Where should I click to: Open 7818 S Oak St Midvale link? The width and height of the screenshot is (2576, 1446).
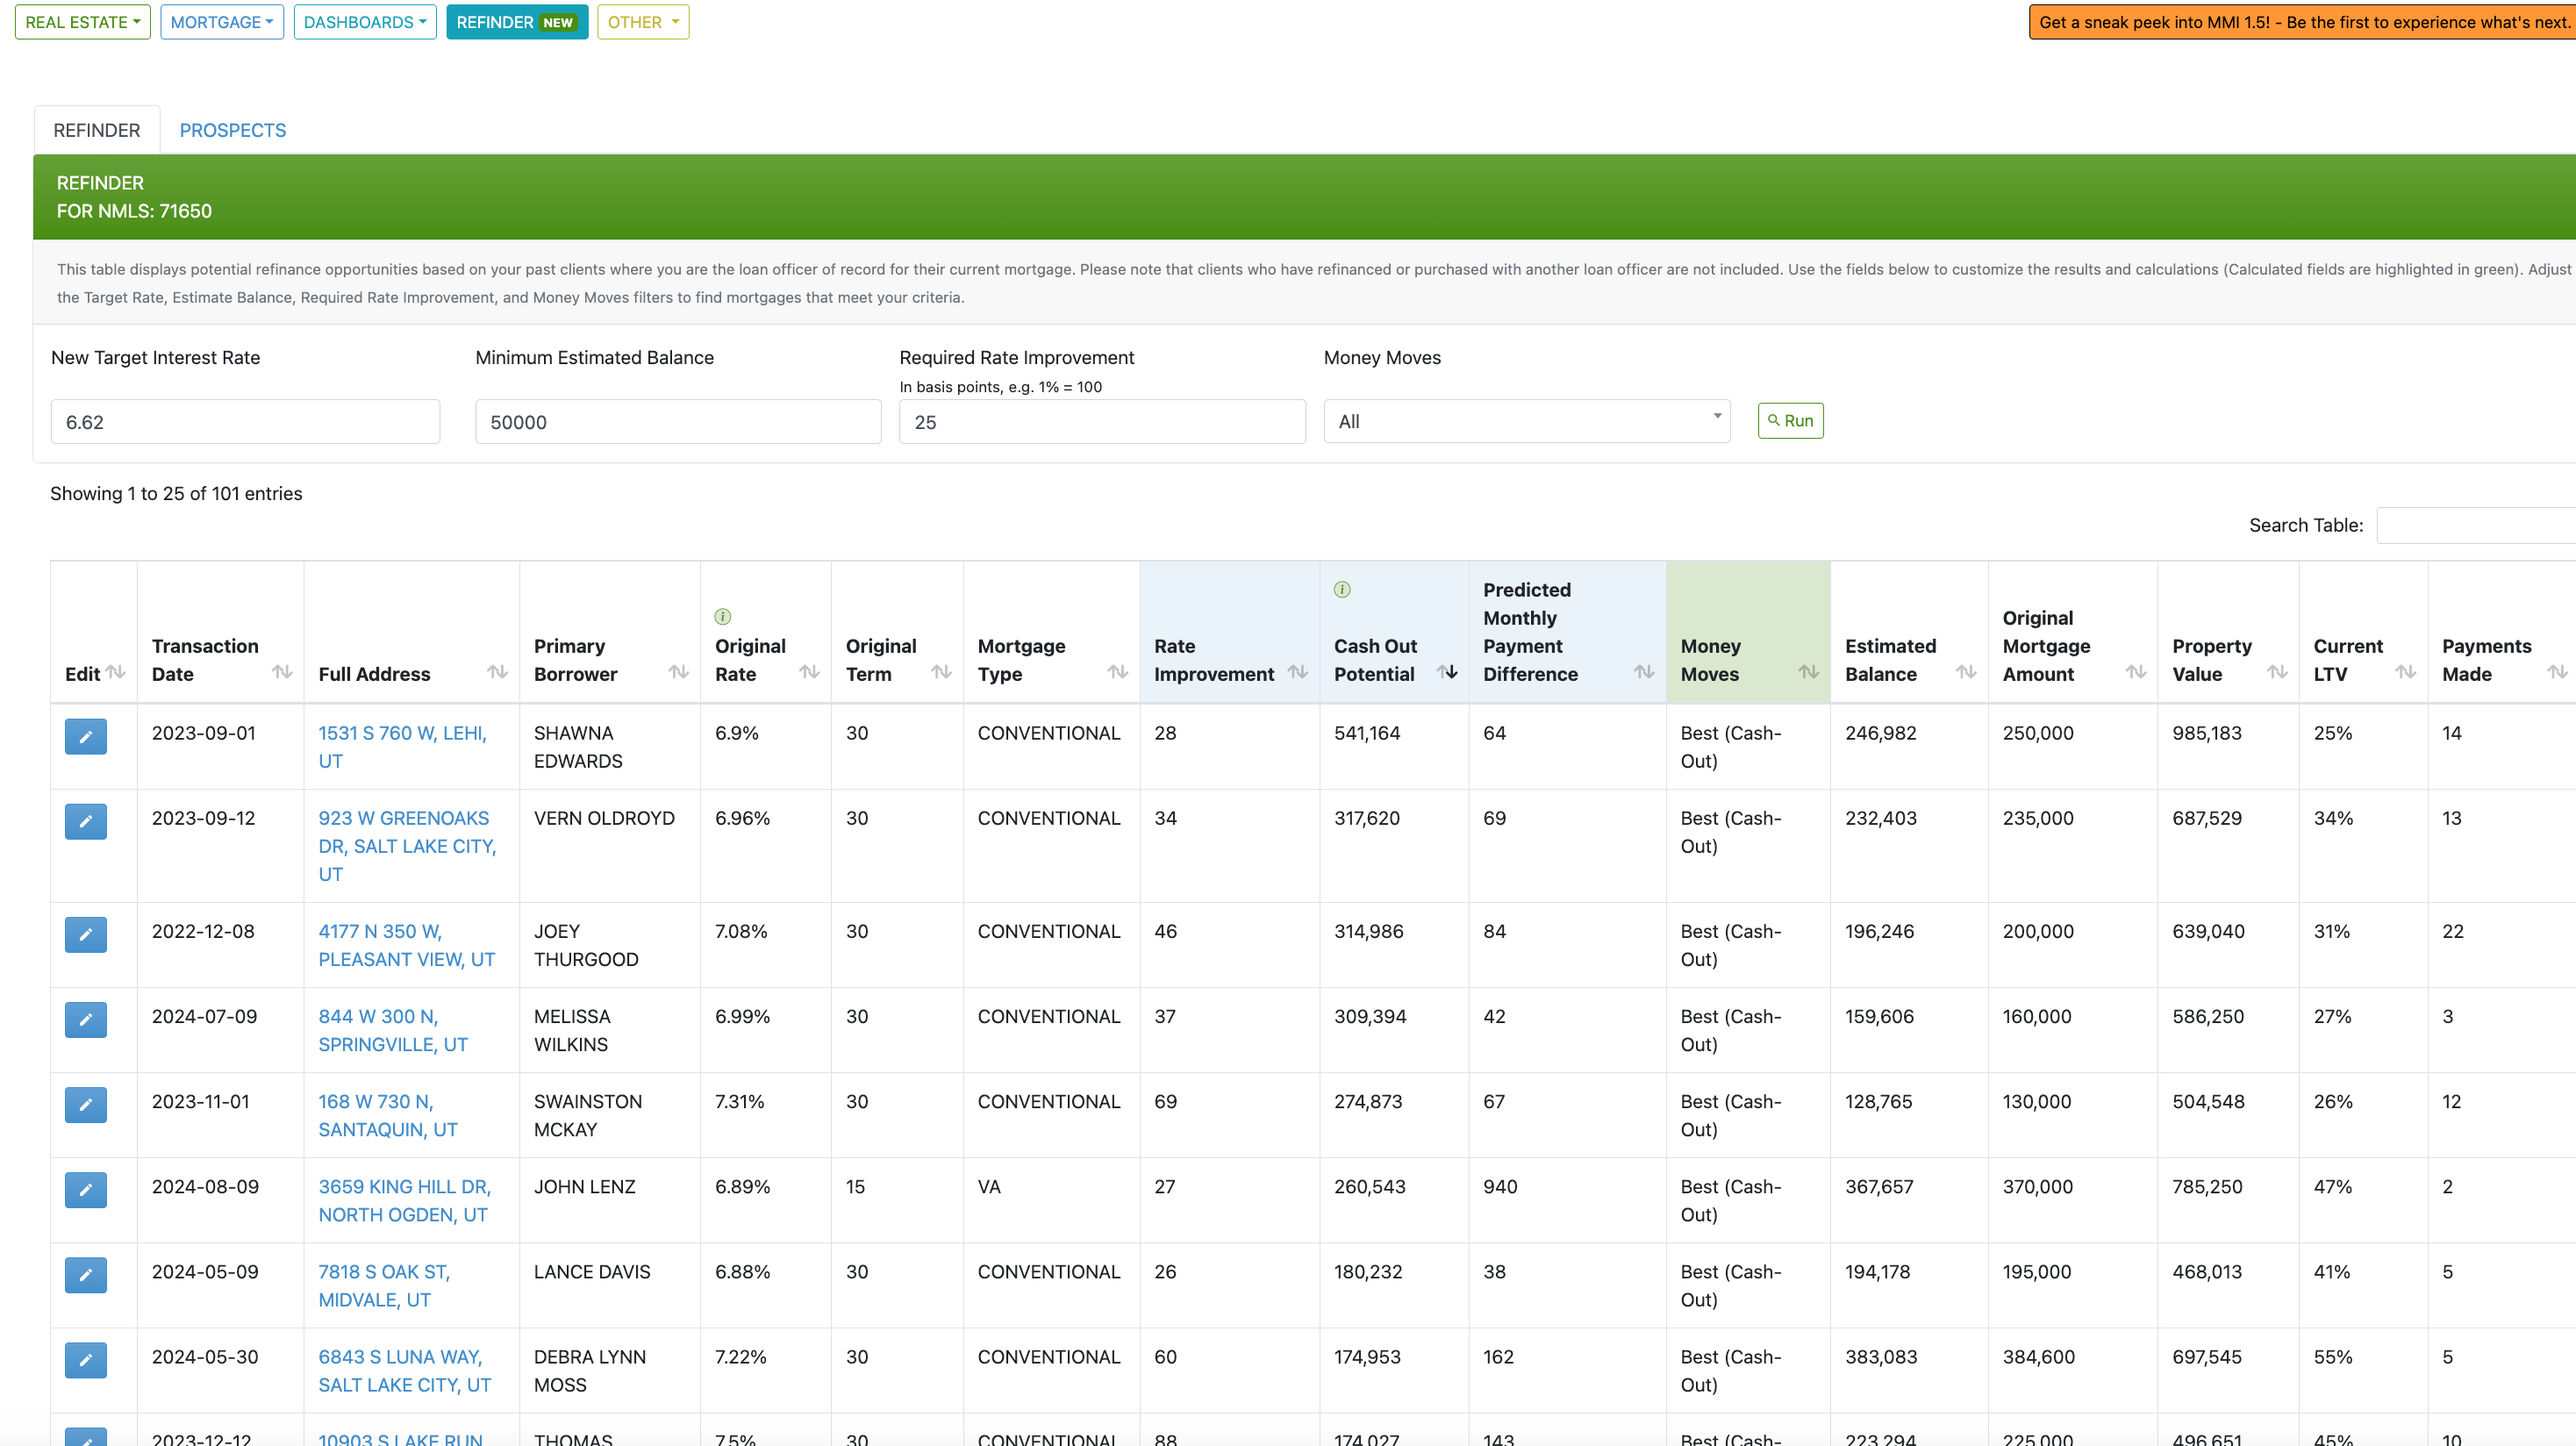(384, 1285)
